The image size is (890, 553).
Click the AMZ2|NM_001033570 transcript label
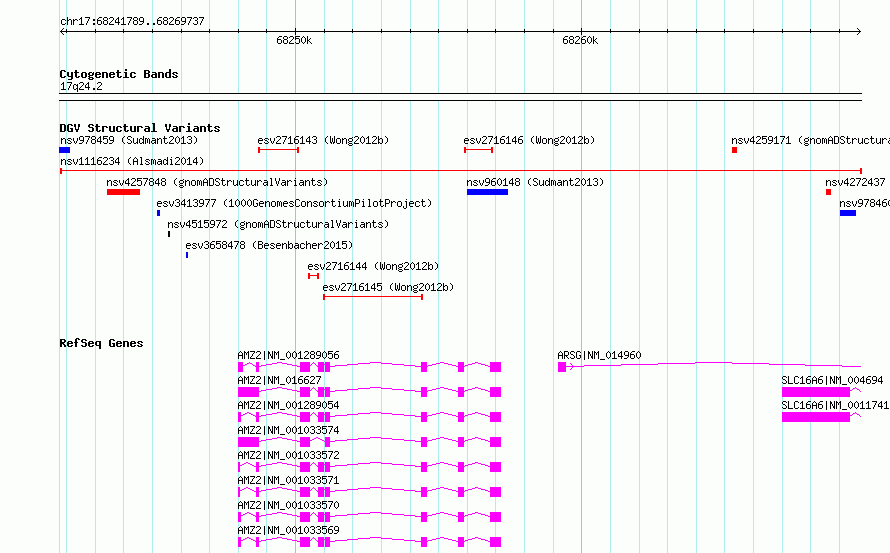coord(288,505)
